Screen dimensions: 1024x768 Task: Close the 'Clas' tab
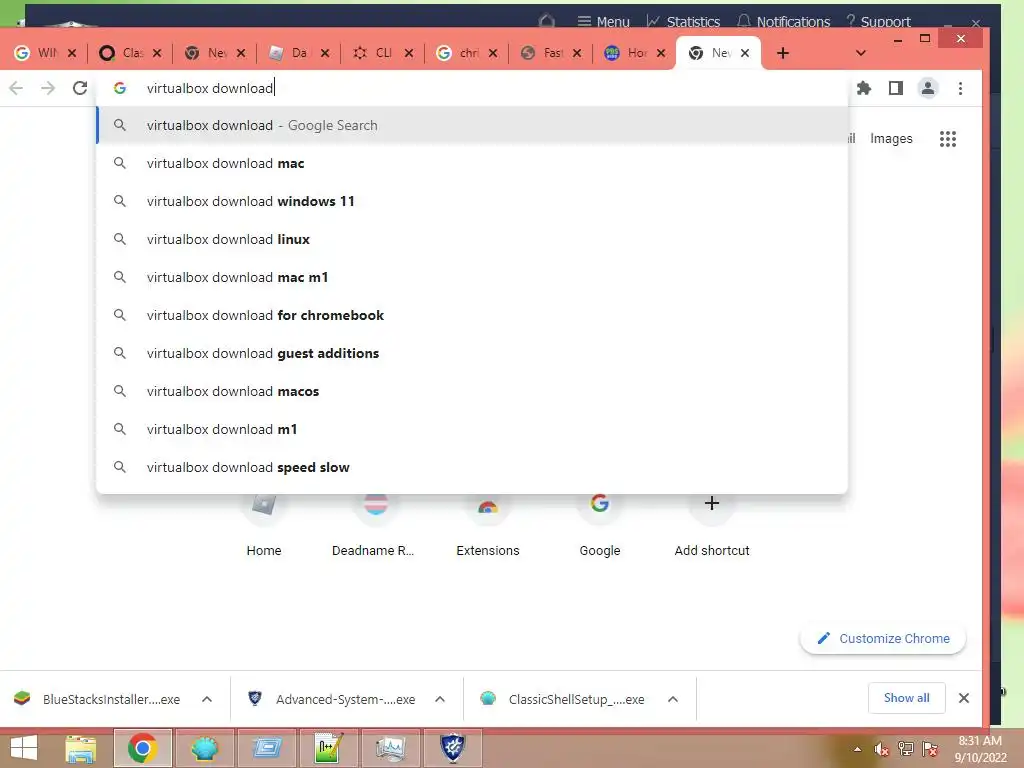[x=157, y=53]
